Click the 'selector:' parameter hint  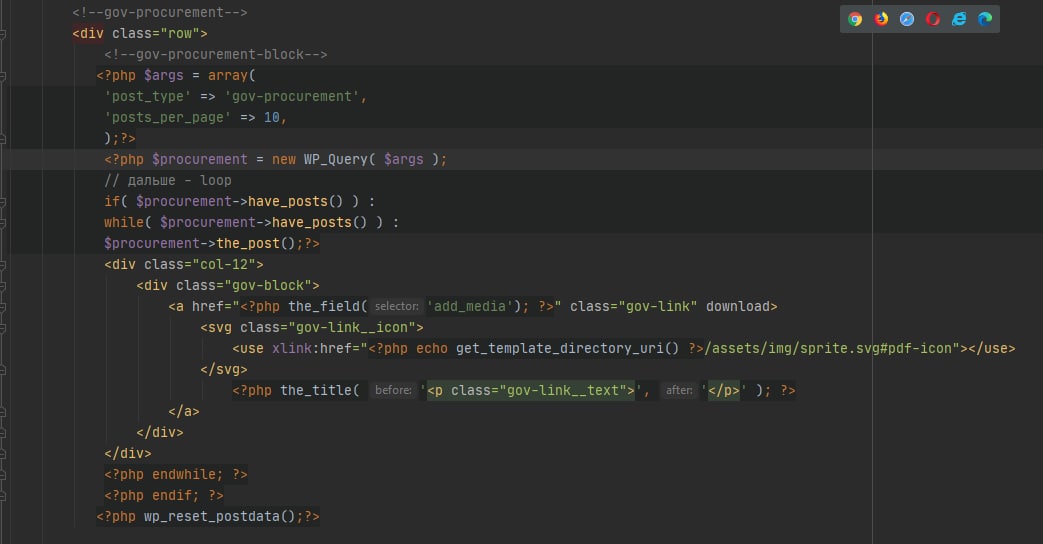click(396, 307)
